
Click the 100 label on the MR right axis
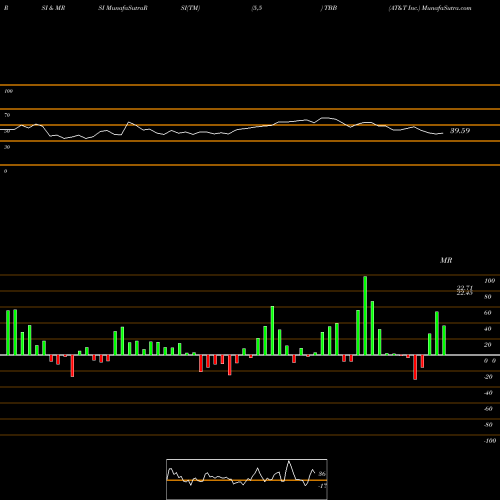click(489, 281)
